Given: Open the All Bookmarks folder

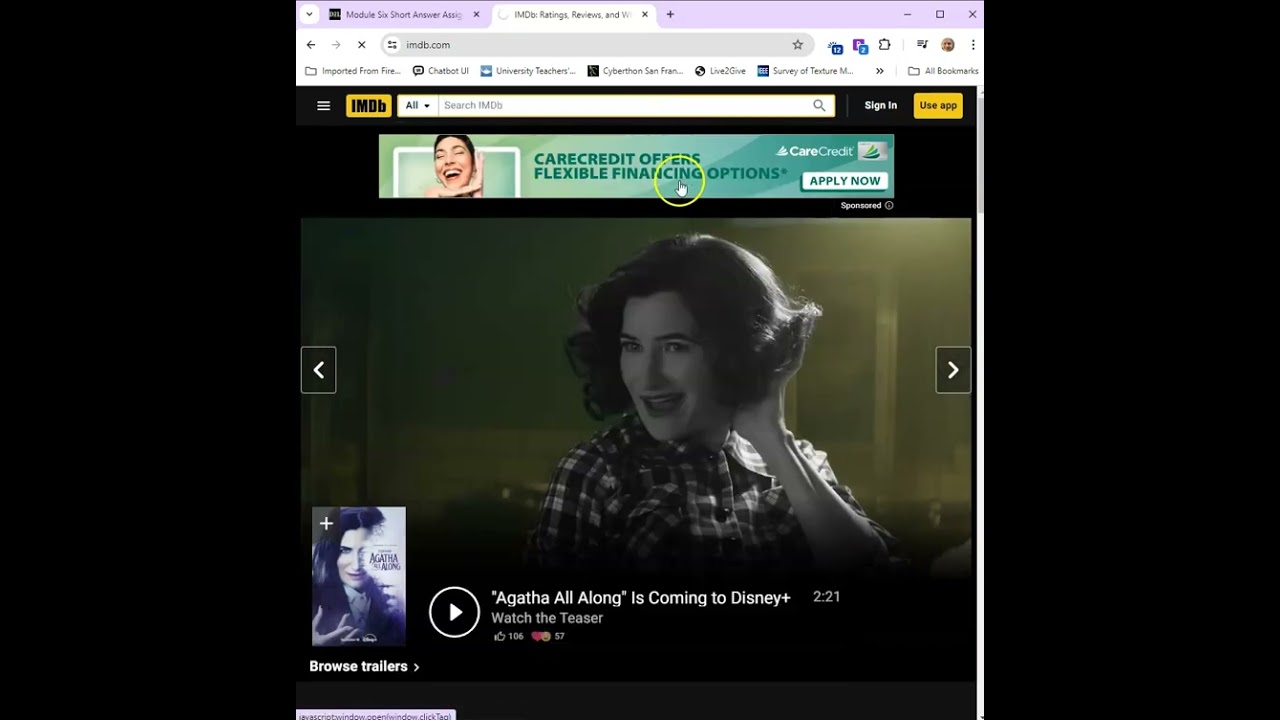Looking at the screenshot, I should click(x=943, y=71).
